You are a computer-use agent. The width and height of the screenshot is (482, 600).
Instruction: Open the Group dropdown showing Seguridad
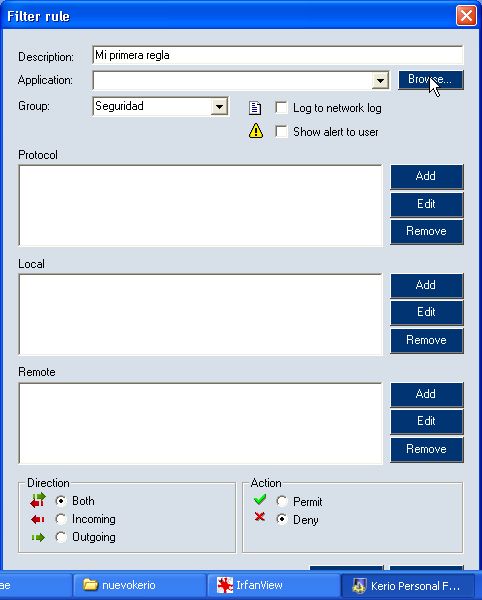coord(219,106)
